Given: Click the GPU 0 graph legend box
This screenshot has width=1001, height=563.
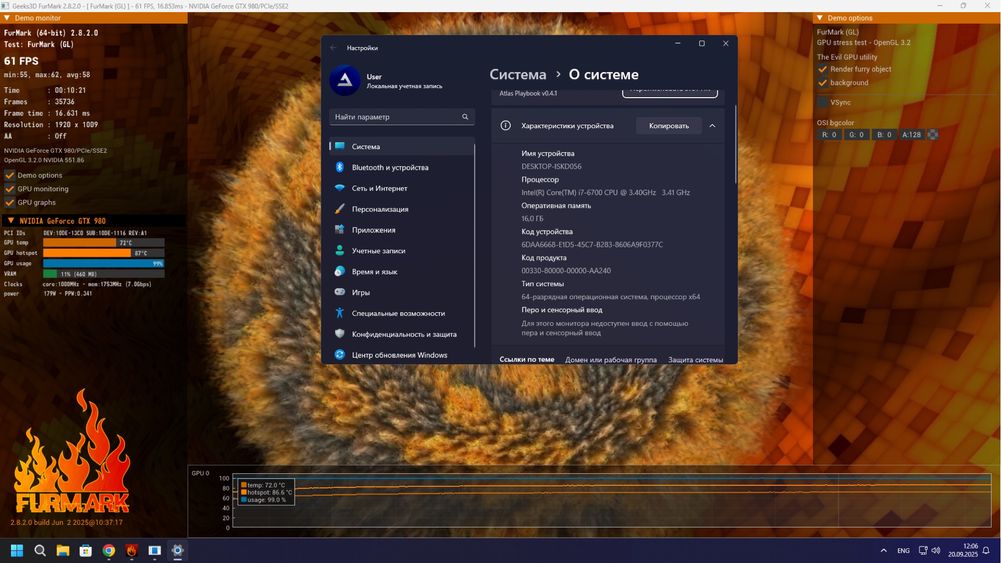Looking at the screenshot, I should click(x=266, y=492).
